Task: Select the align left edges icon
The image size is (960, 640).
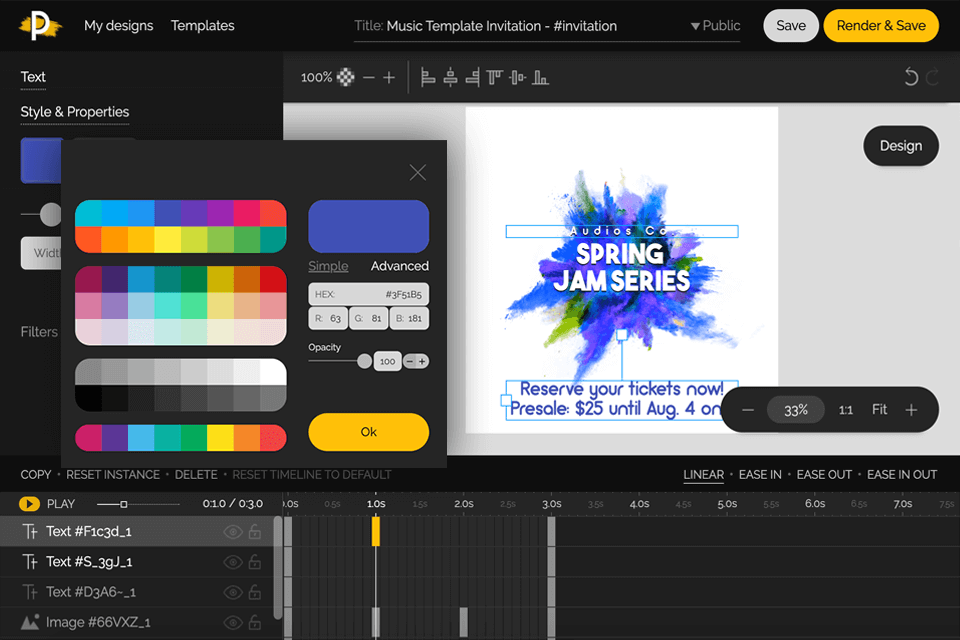Action: (x=428, y=75)
